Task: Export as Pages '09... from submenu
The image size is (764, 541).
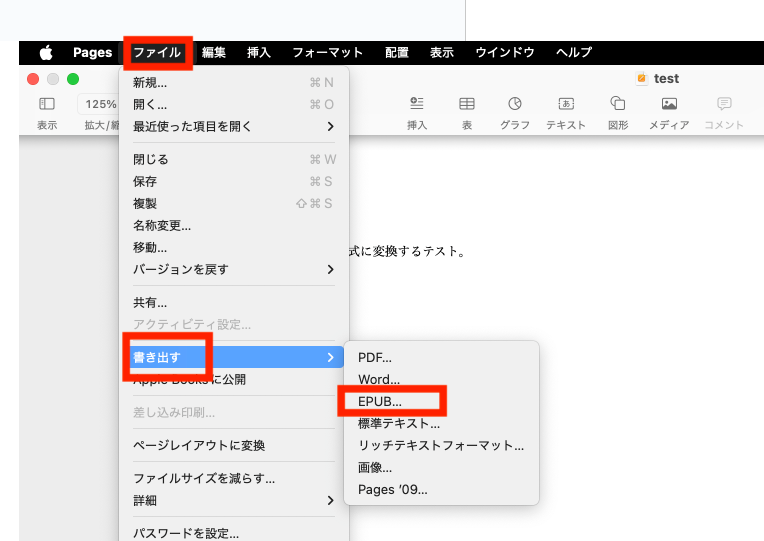Action: click(441, 490)
